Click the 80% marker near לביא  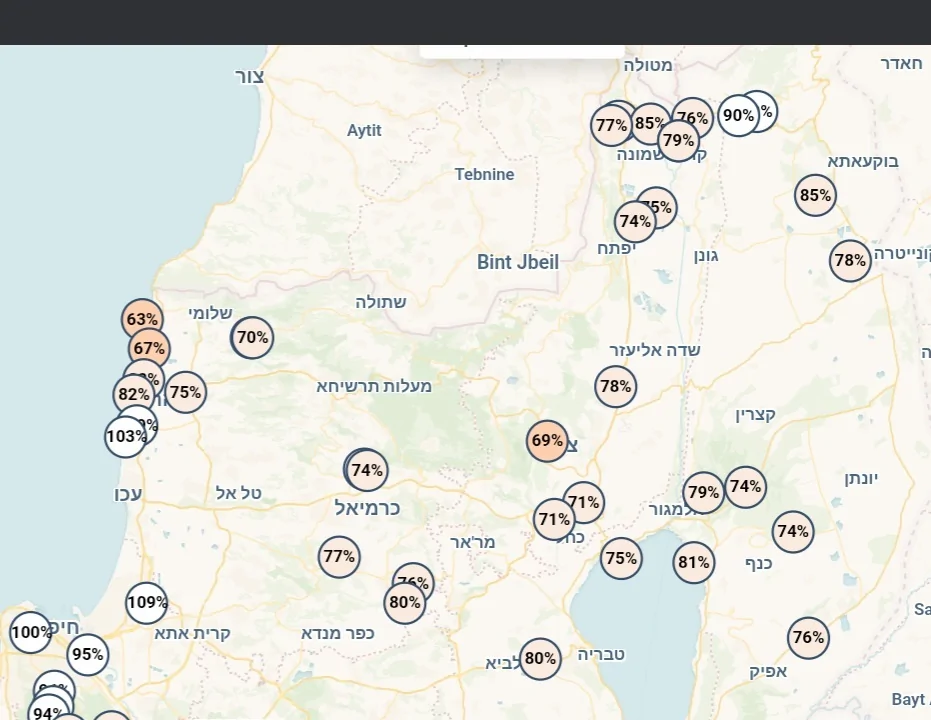(x=540, y=659)
